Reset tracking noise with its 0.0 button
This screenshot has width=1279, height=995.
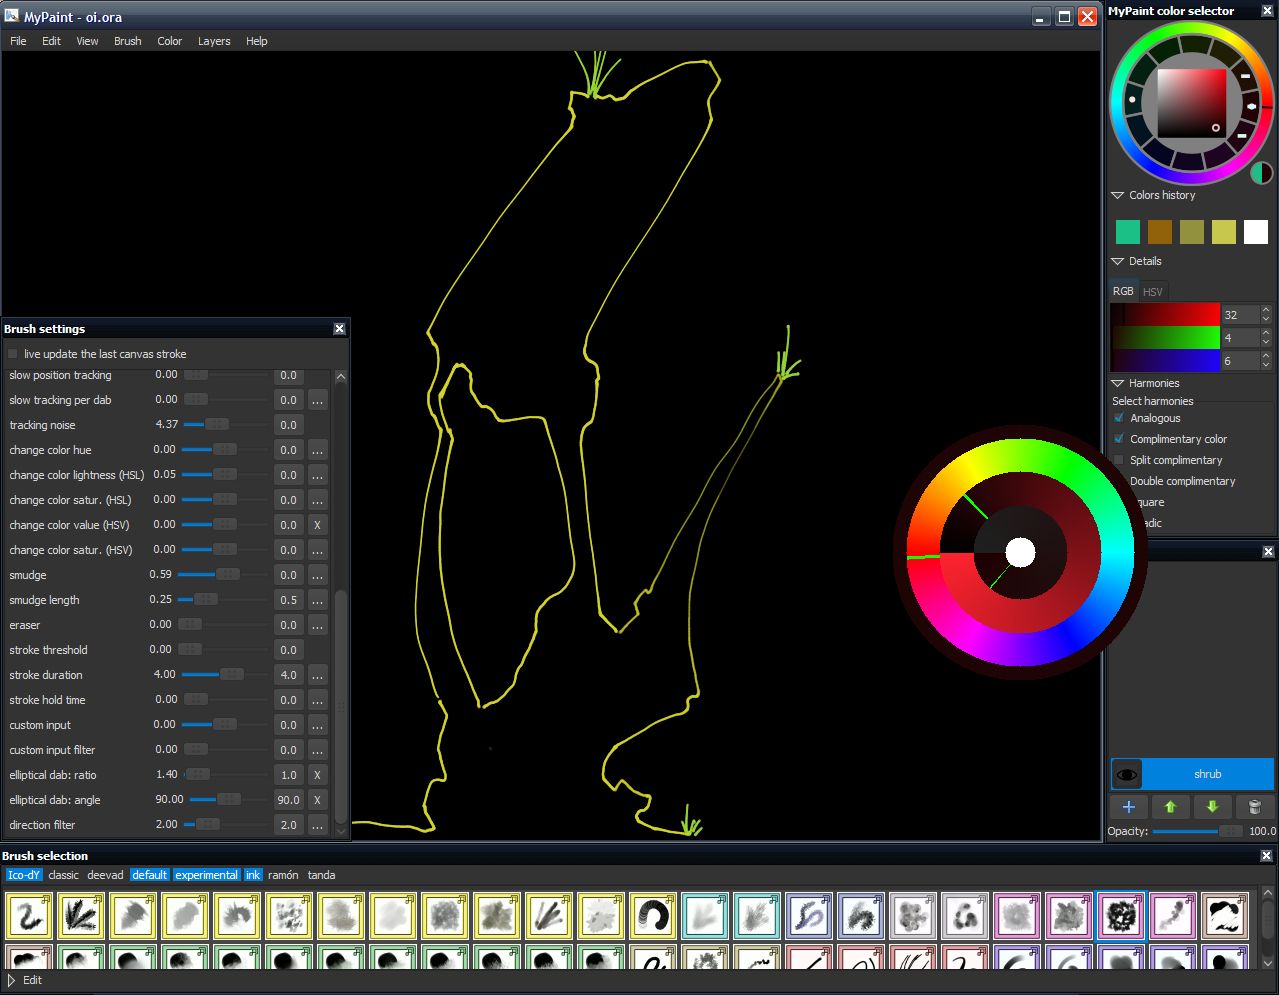[x=288, y=425]
